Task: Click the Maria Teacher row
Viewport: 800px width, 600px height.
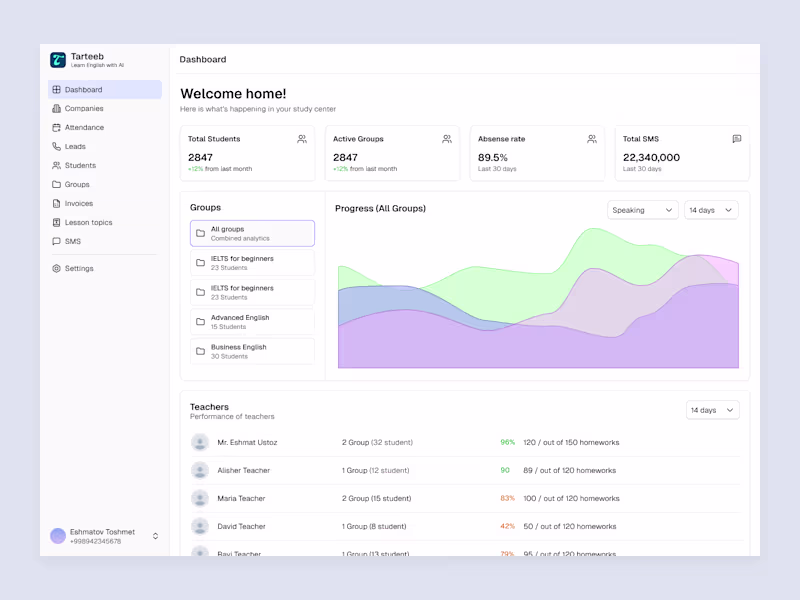Action: point(465,498)
